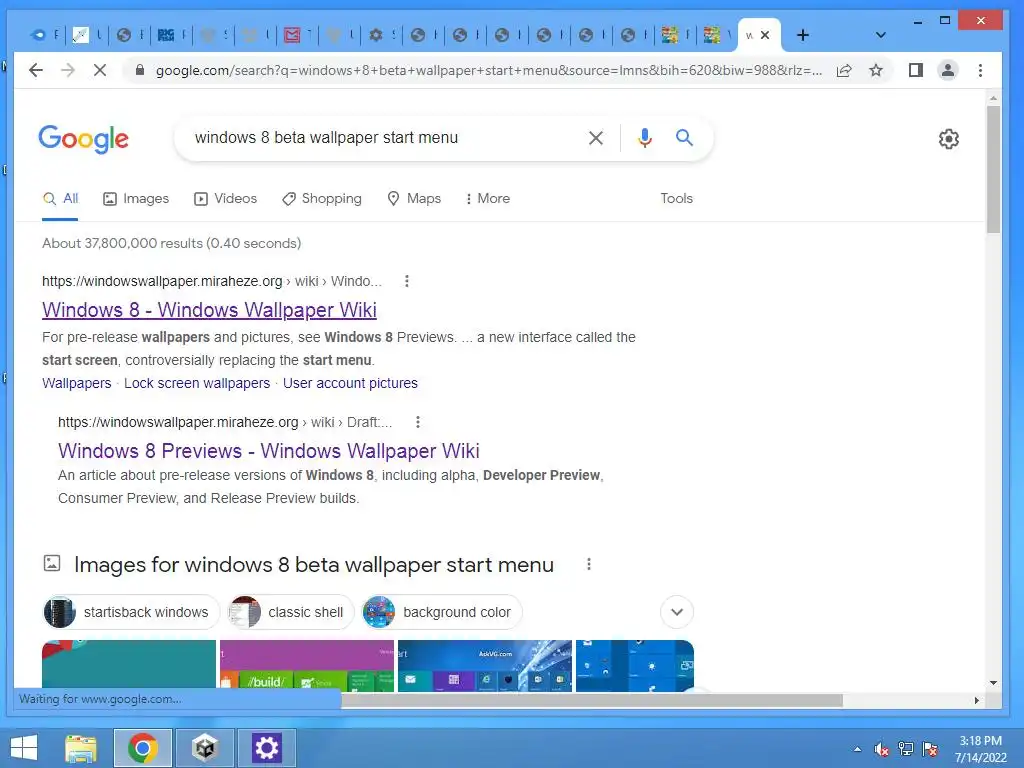Open the teal start screen thumbnail
Viewport: 1024px width, 768px height.
click(129, 665)
